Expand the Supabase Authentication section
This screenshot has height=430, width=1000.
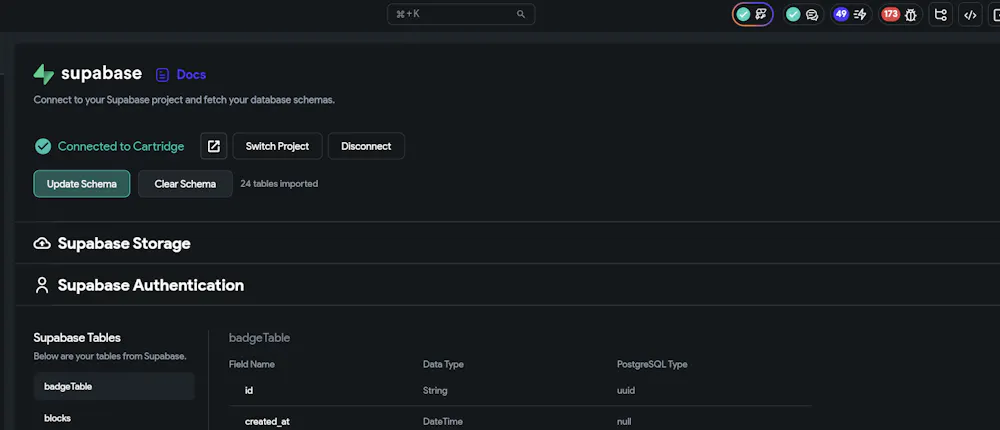(x=150, y=285)
